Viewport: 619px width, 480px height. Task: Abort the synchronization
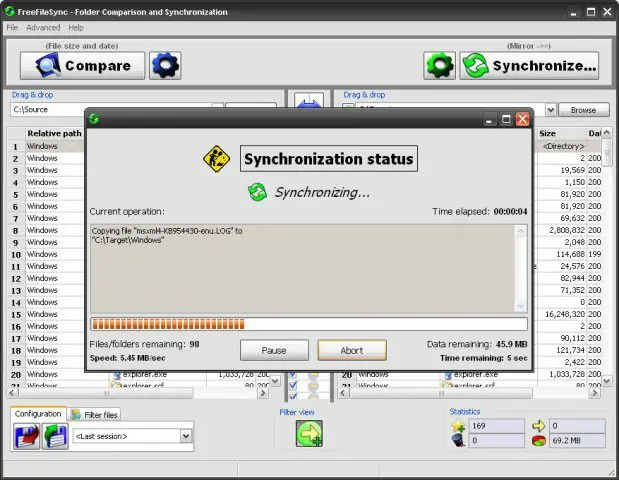coord(352,350)
